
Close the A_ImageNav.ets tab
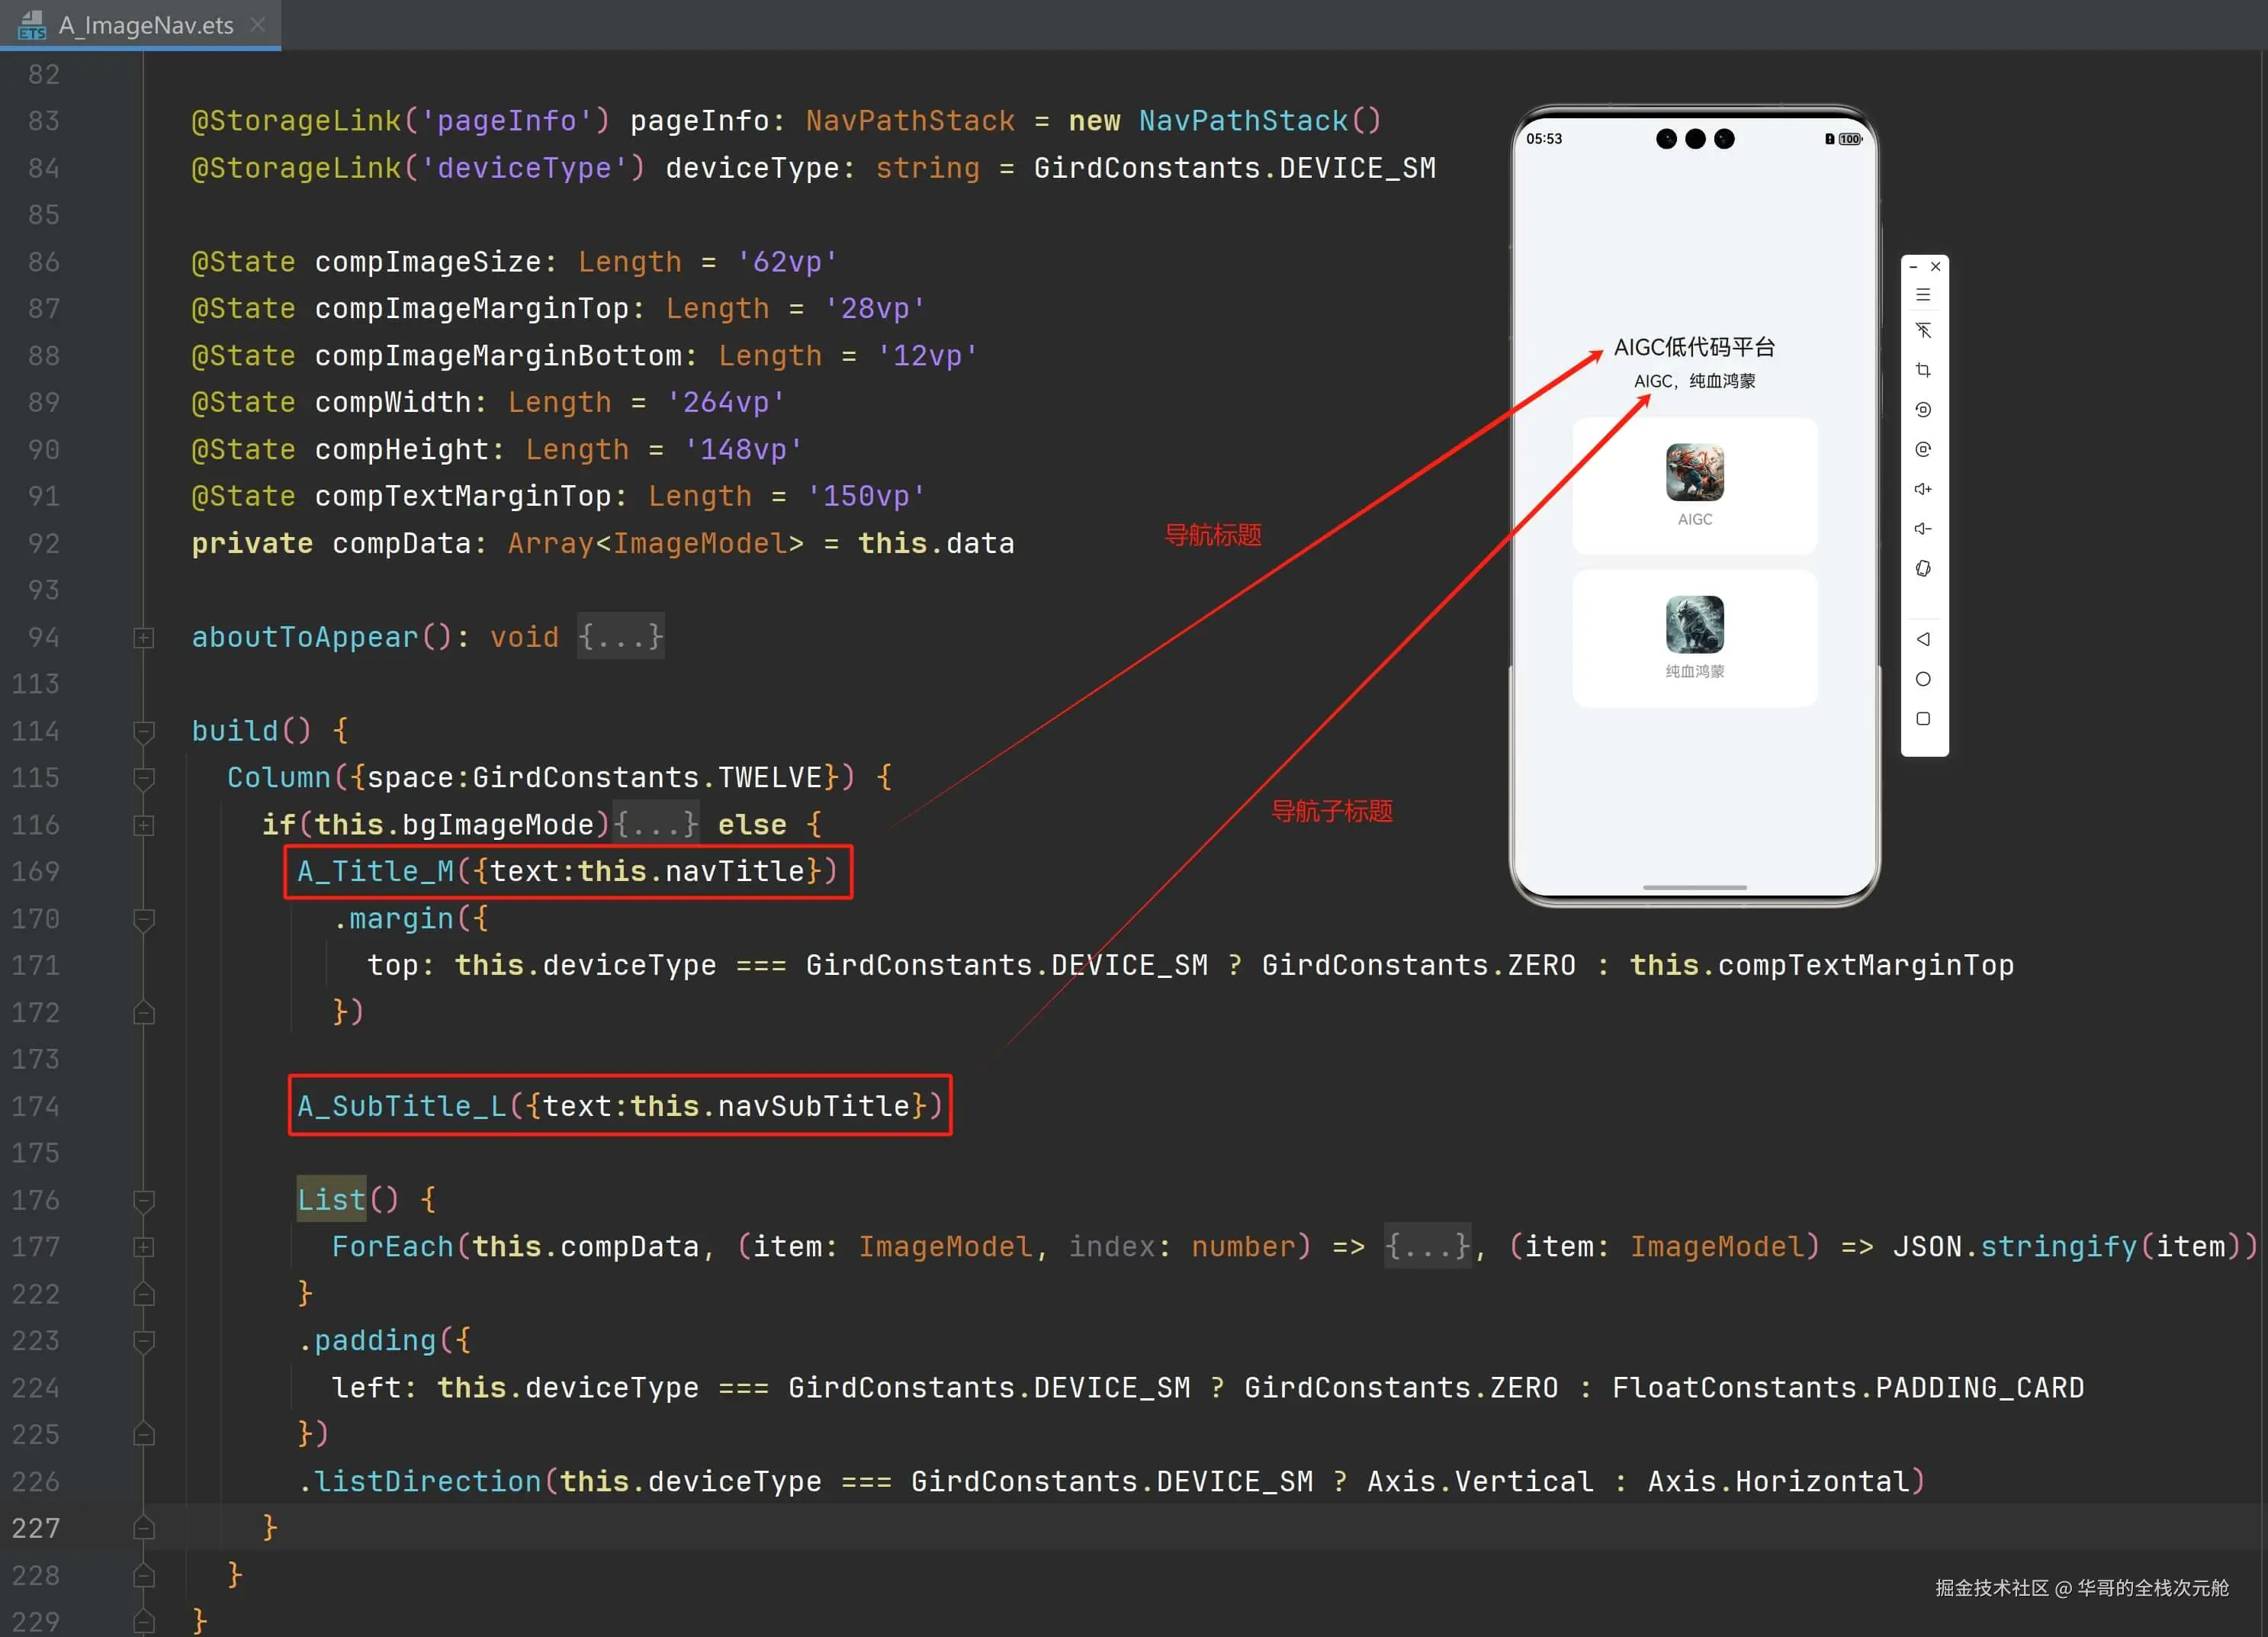[x=258, y=25]
